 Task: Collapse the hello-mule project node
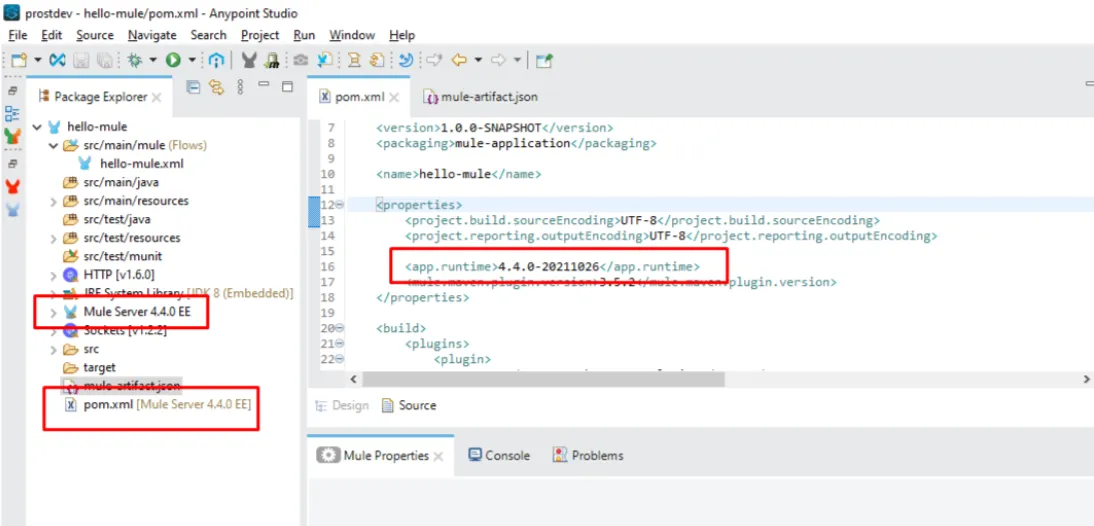point(37,127)
